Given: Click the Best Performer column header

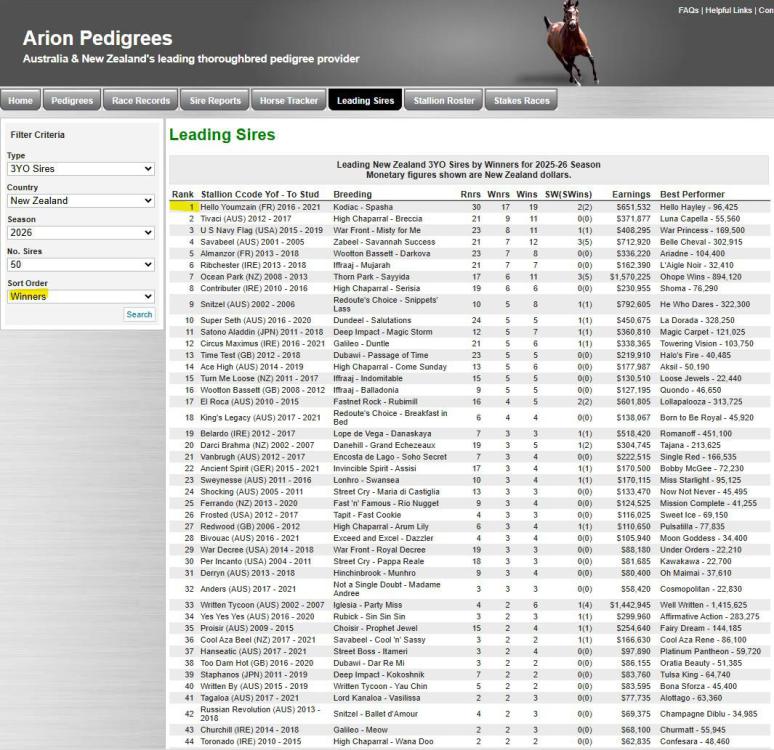Looking at the screenshot, I should pos(693,195).
